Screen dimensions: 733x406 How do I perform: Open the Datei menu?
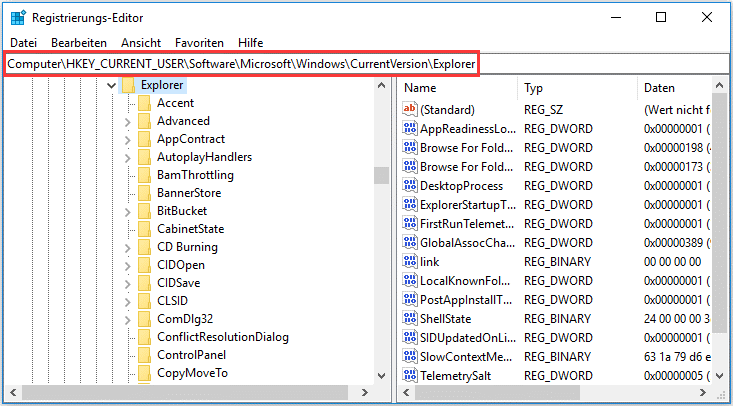tap(23, 43)
